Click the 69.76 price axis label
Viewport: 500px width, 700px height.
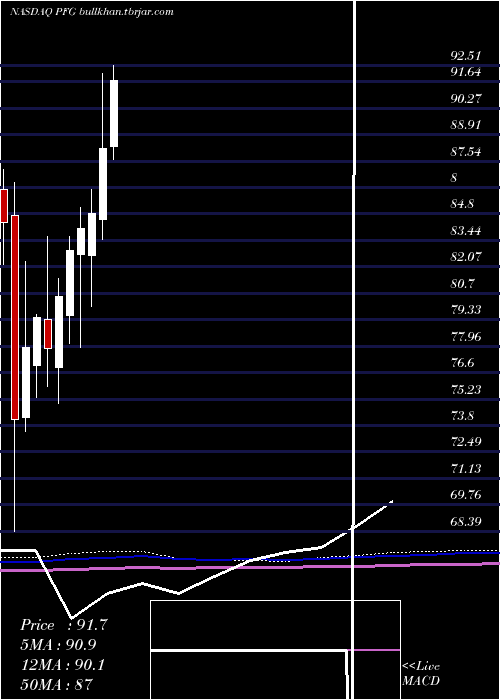(x=466, y=494)
